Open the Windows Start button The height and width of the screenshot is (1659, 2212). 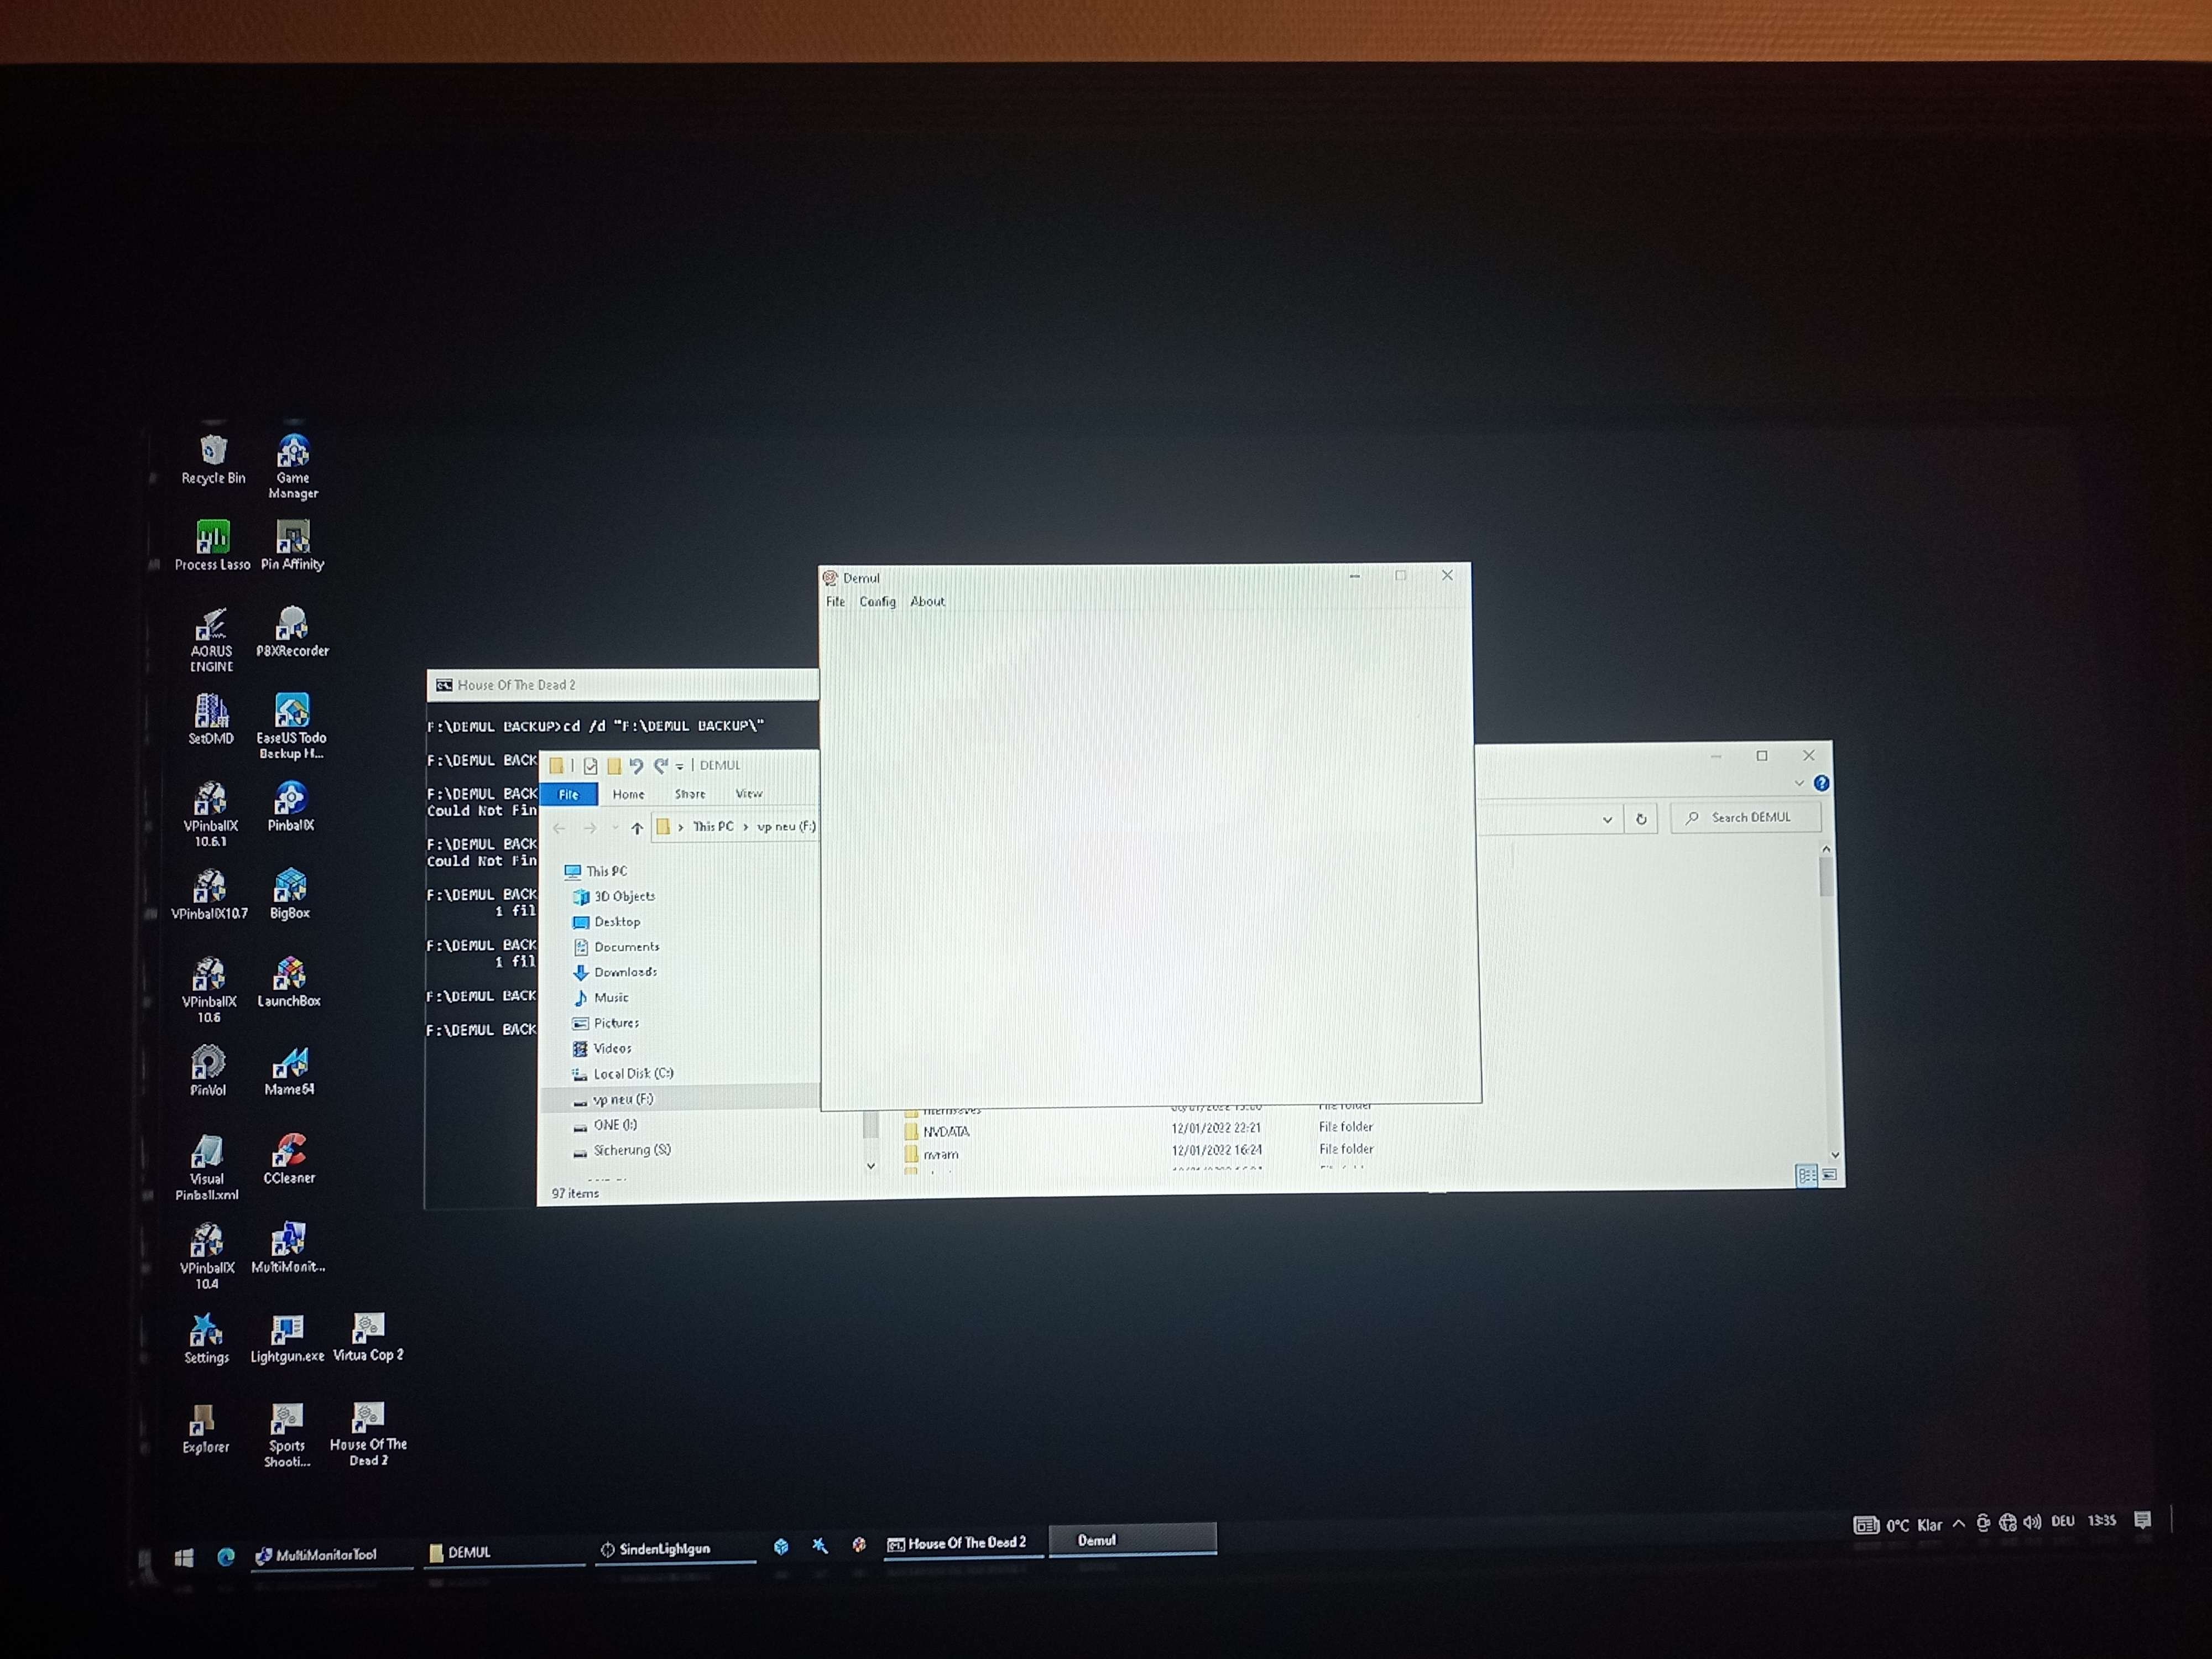[184, 1558]
